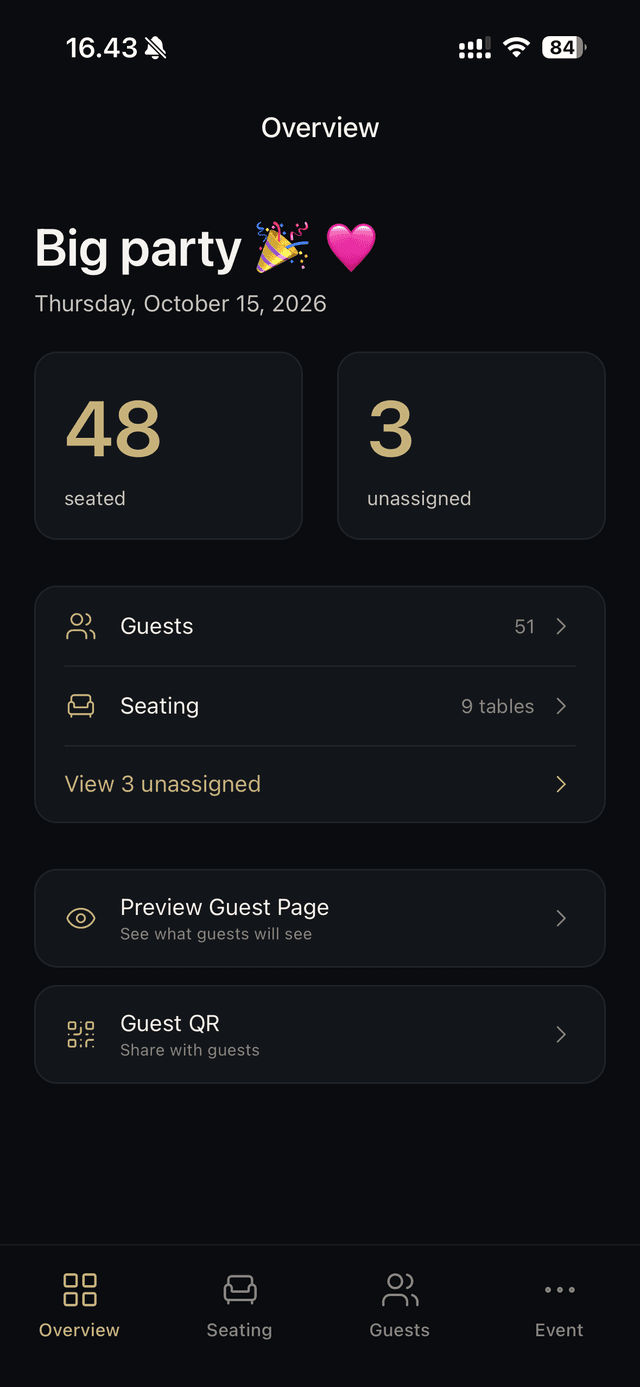
Task: Tap the 48 seated stat card
Action: coord(168,445)
